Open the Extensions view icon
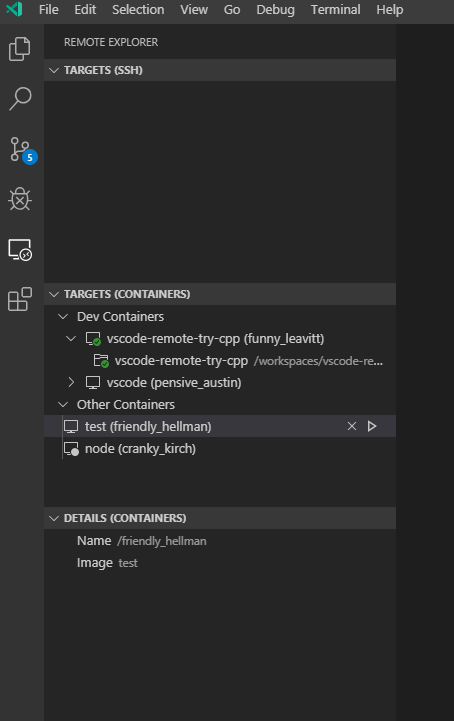This screenshot has width=454, height=721. point(20,299)
